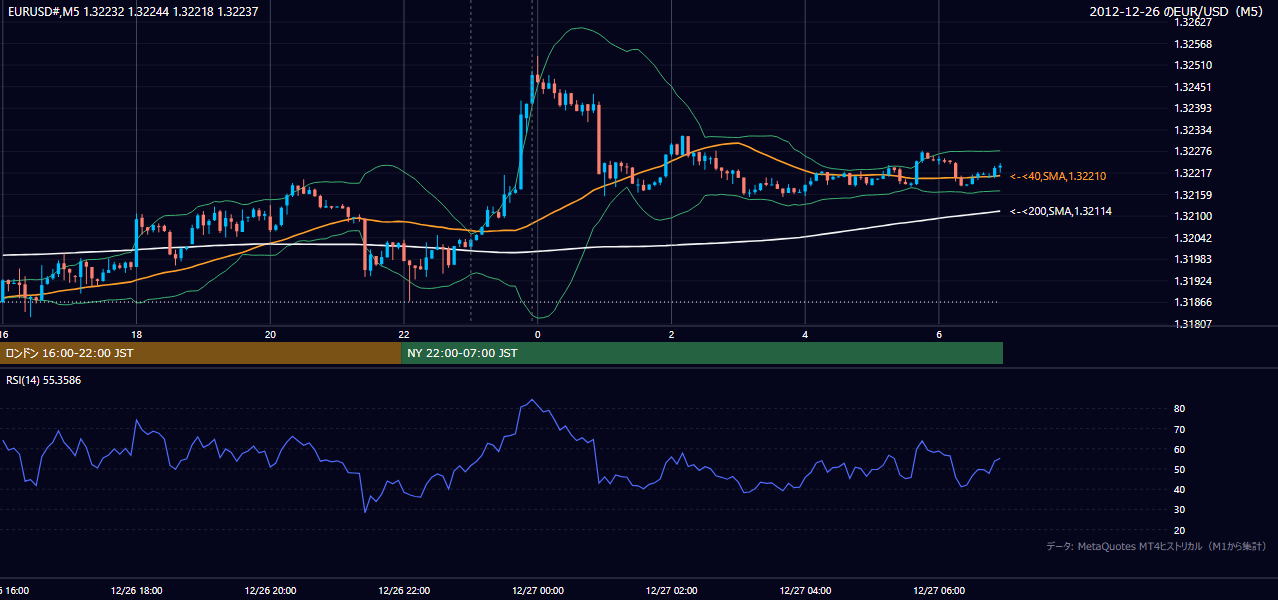Click price level 1.32276 on axis

pyautogui.click(x=1191, y=151)
